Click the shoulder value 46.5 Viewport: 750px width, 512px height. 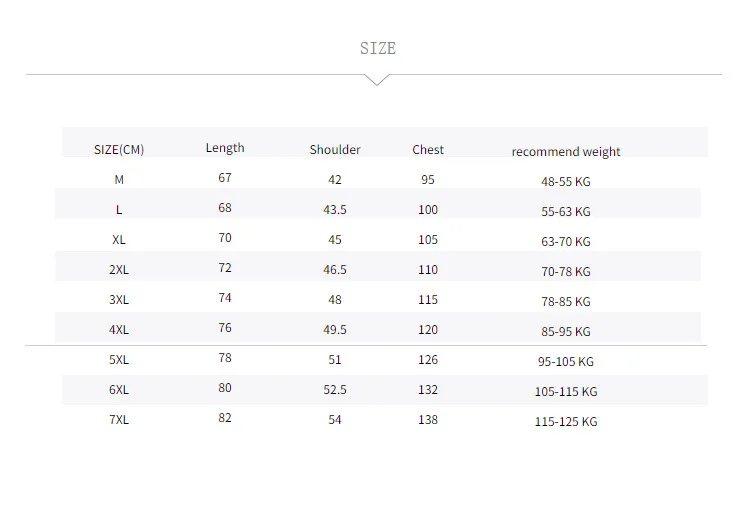(335, 270)
